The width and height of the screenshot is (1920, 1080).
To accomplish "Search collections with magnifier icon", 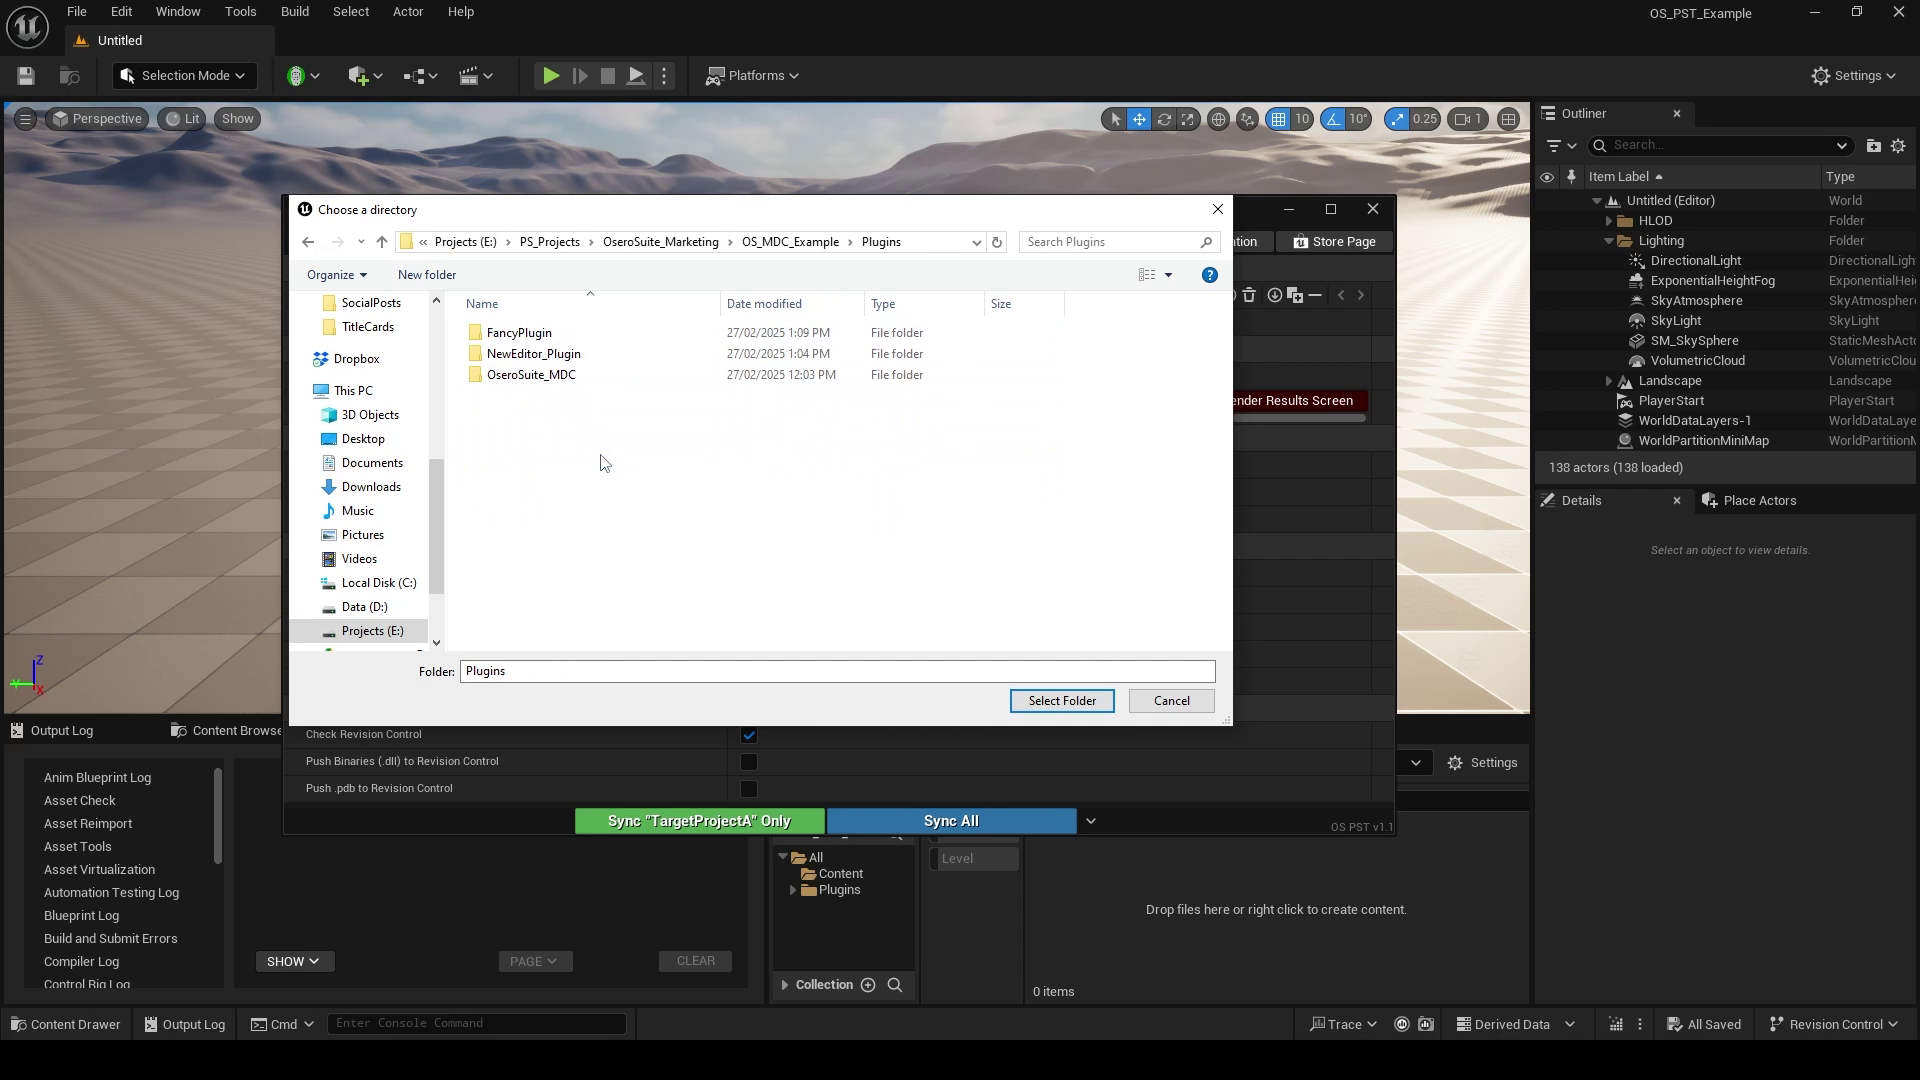I will pyautogui.click(x=895, y=985).
